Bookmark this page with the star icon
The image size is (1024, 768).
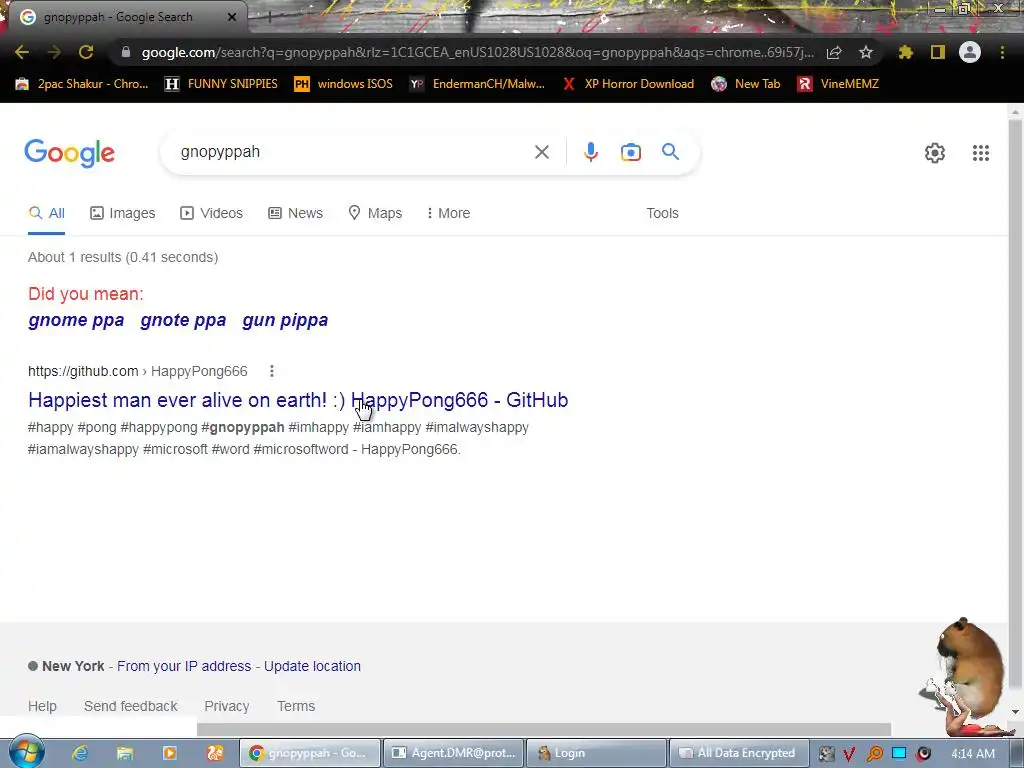pos(865,52)
